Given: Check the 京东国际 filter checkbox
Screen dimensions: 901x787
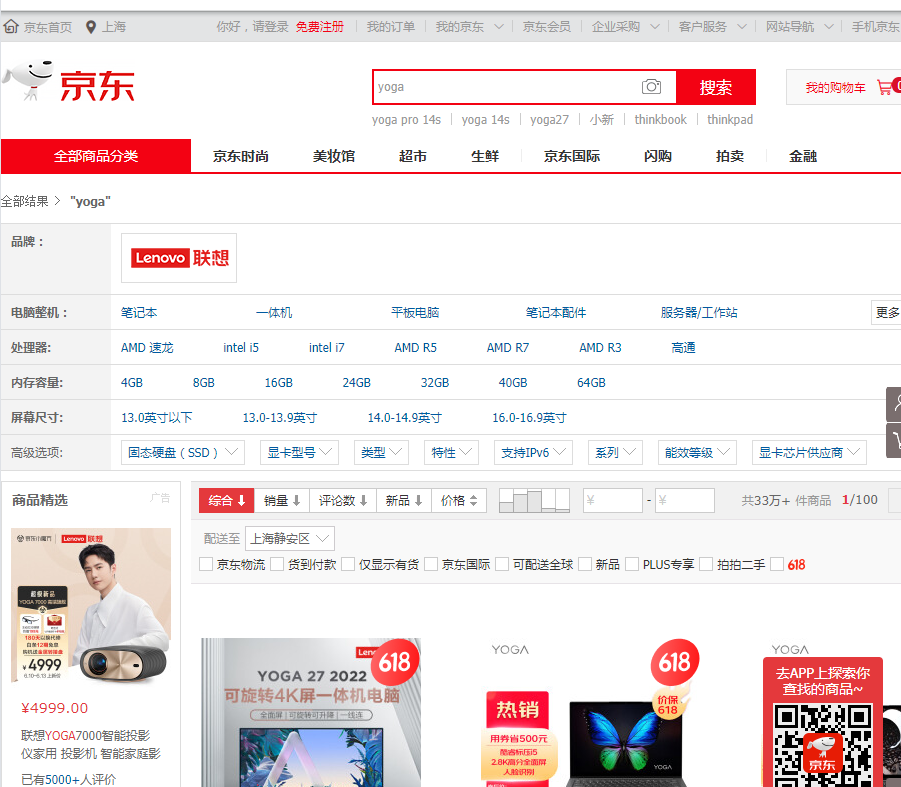Looking at the screenshot, I should [x=431, y=564].
